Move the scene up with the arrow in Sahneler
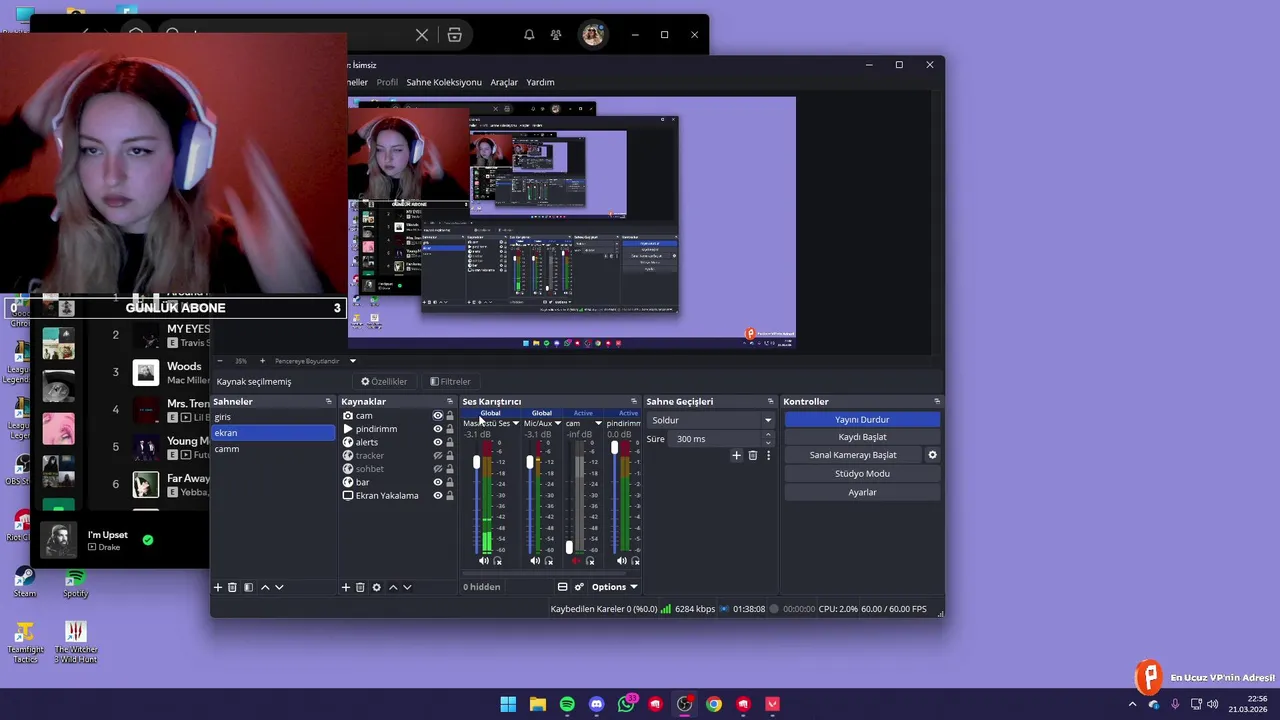This screenshot has width=1280, height=720. coord(265,587)
